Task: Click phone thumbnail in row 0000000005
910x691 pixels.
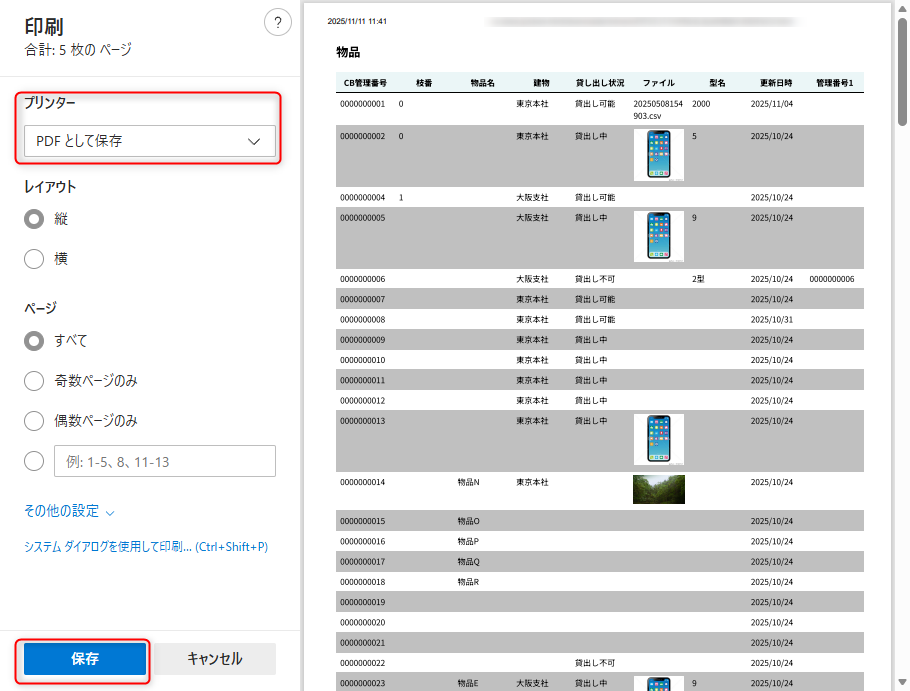Action: (659, 236)
